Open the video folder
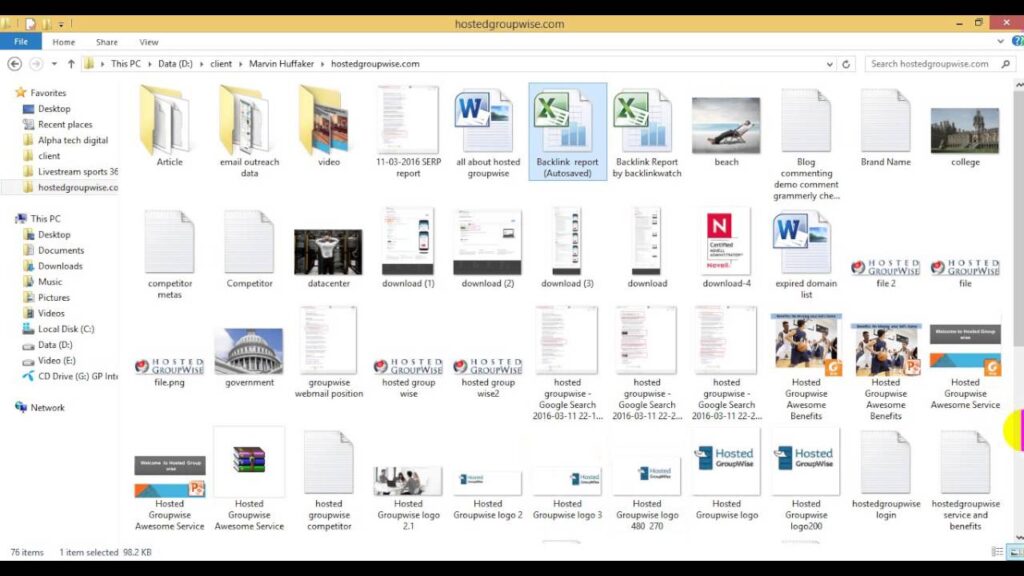1024x576 pixels. [x=328, y=127]
